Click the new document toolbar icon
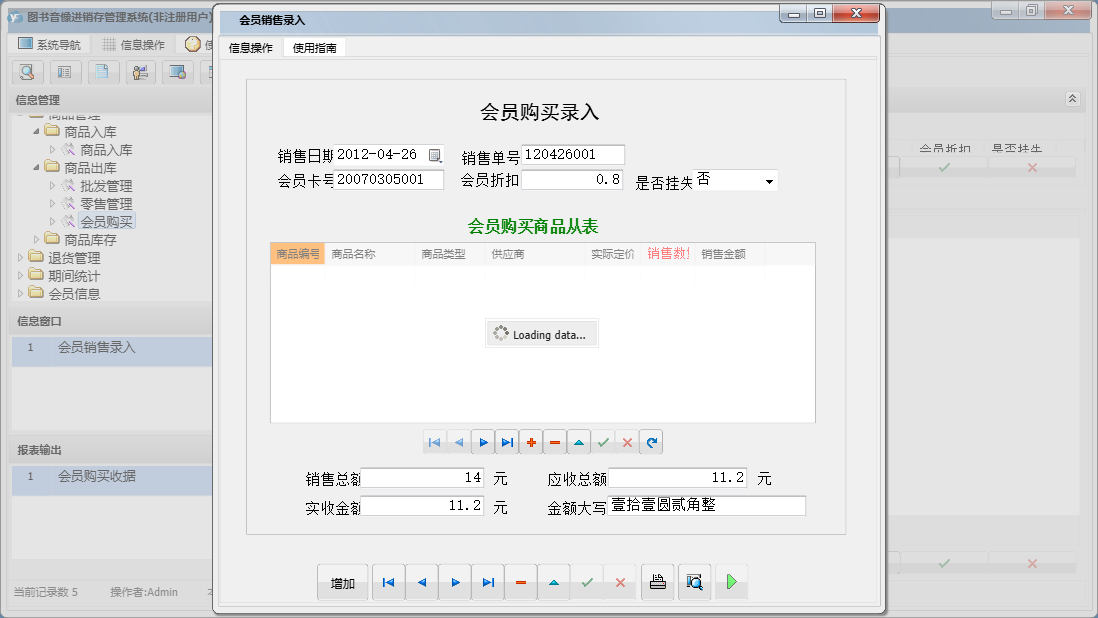Screen dimensions: 1098x618 coord(103,72)
